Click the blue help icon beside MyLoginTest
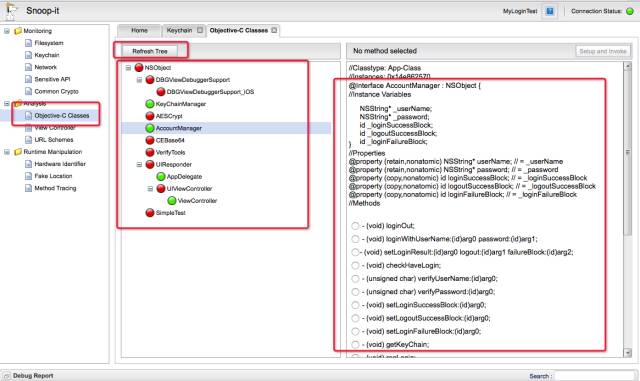 pyautogui.click(x=550, y=11)
